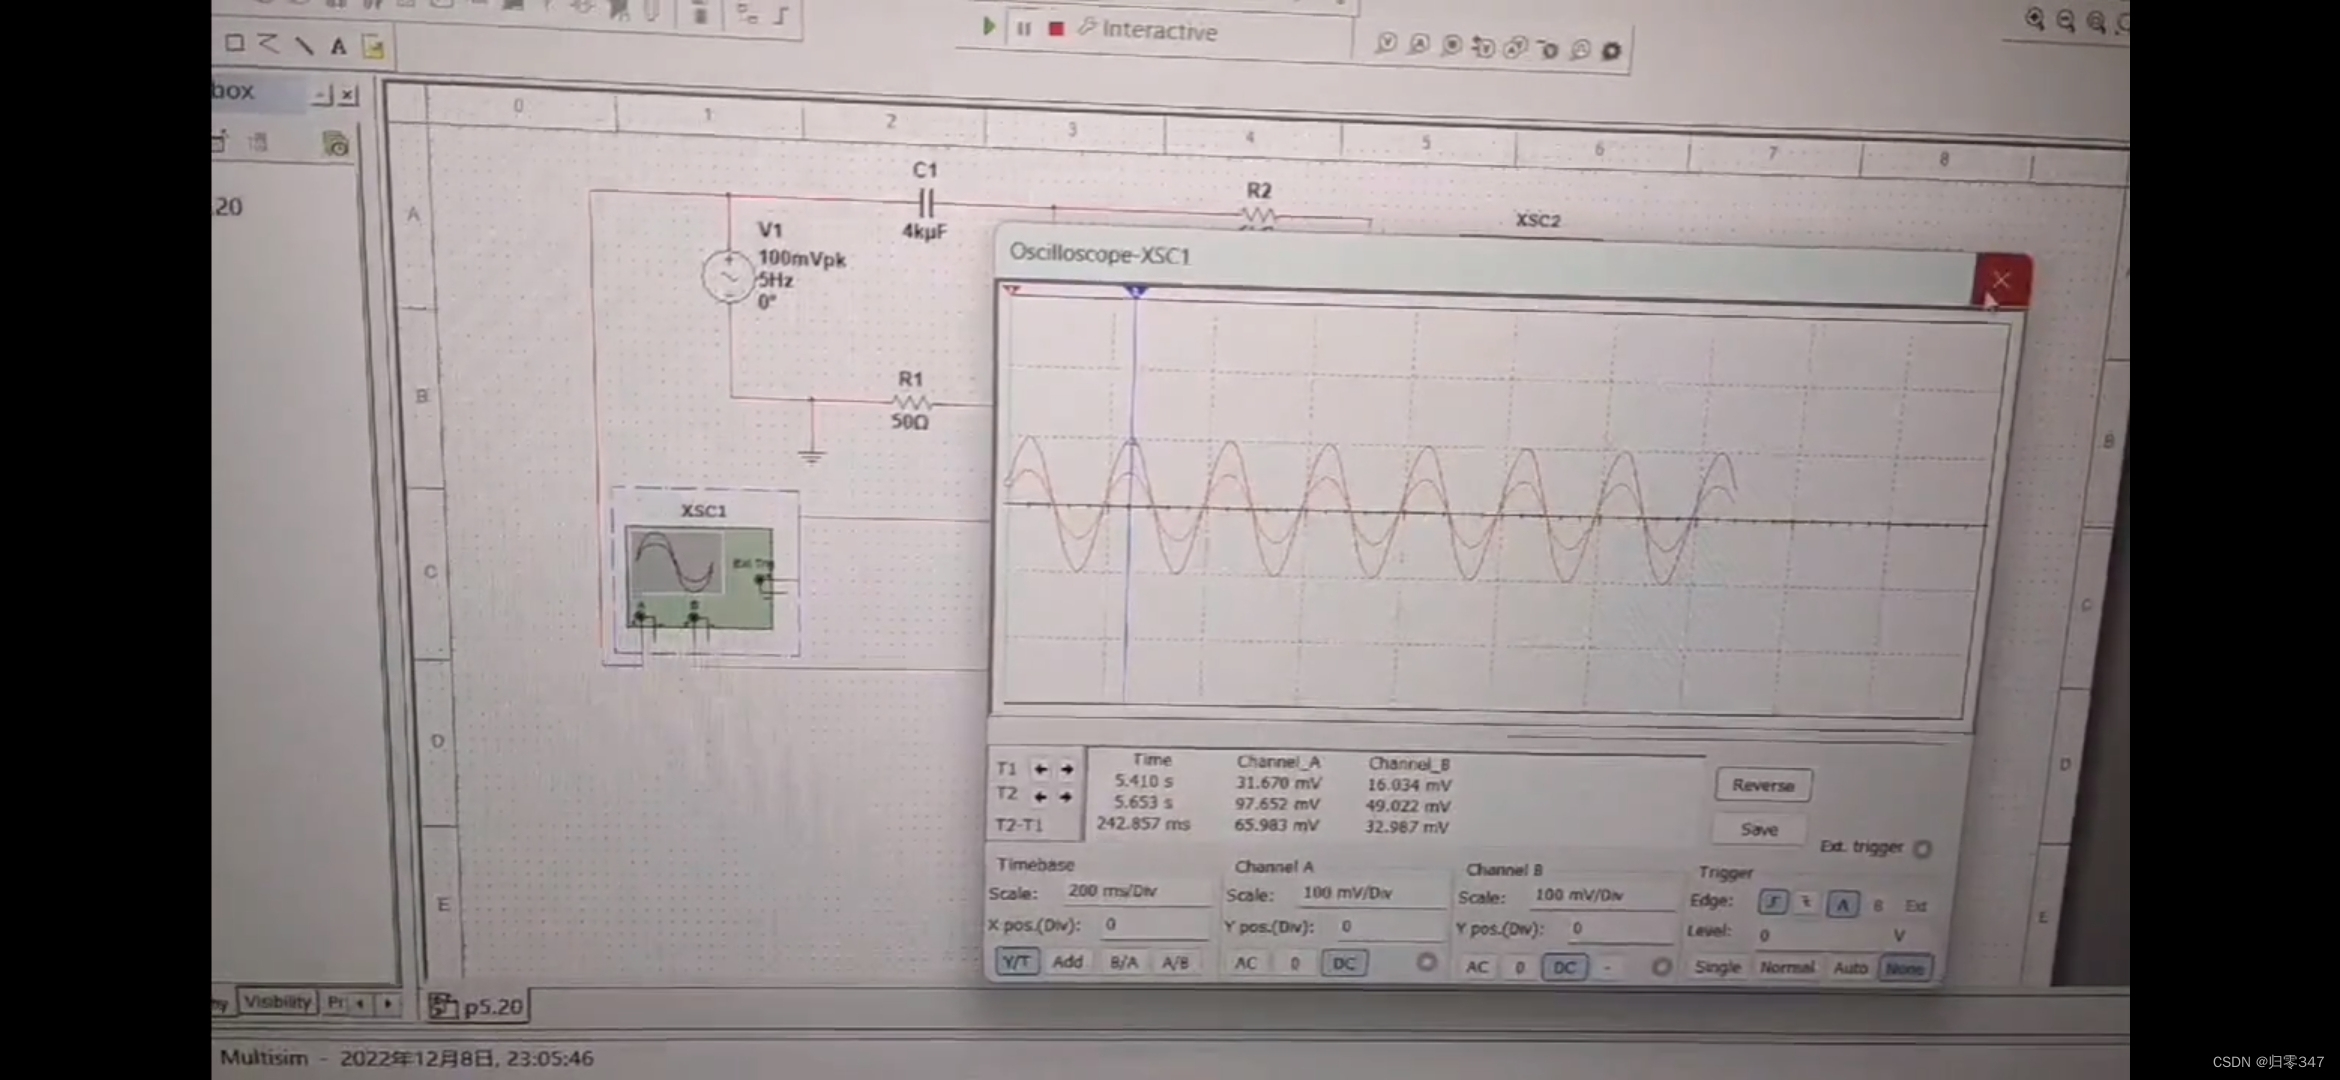The image size is (2340, 1080).
Task: Set trigger mode to Single
Action: [x=1718, y=967]
